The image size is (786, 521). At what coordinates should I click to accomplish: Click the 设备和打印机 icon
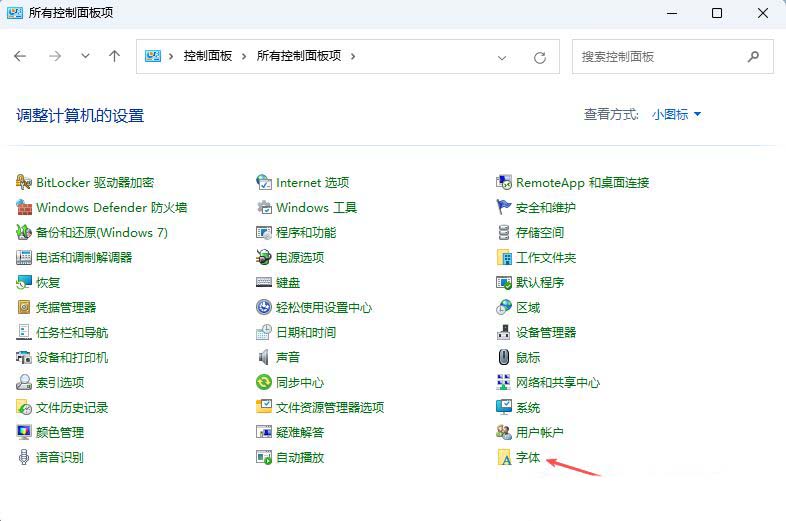[x=24, y=358]
